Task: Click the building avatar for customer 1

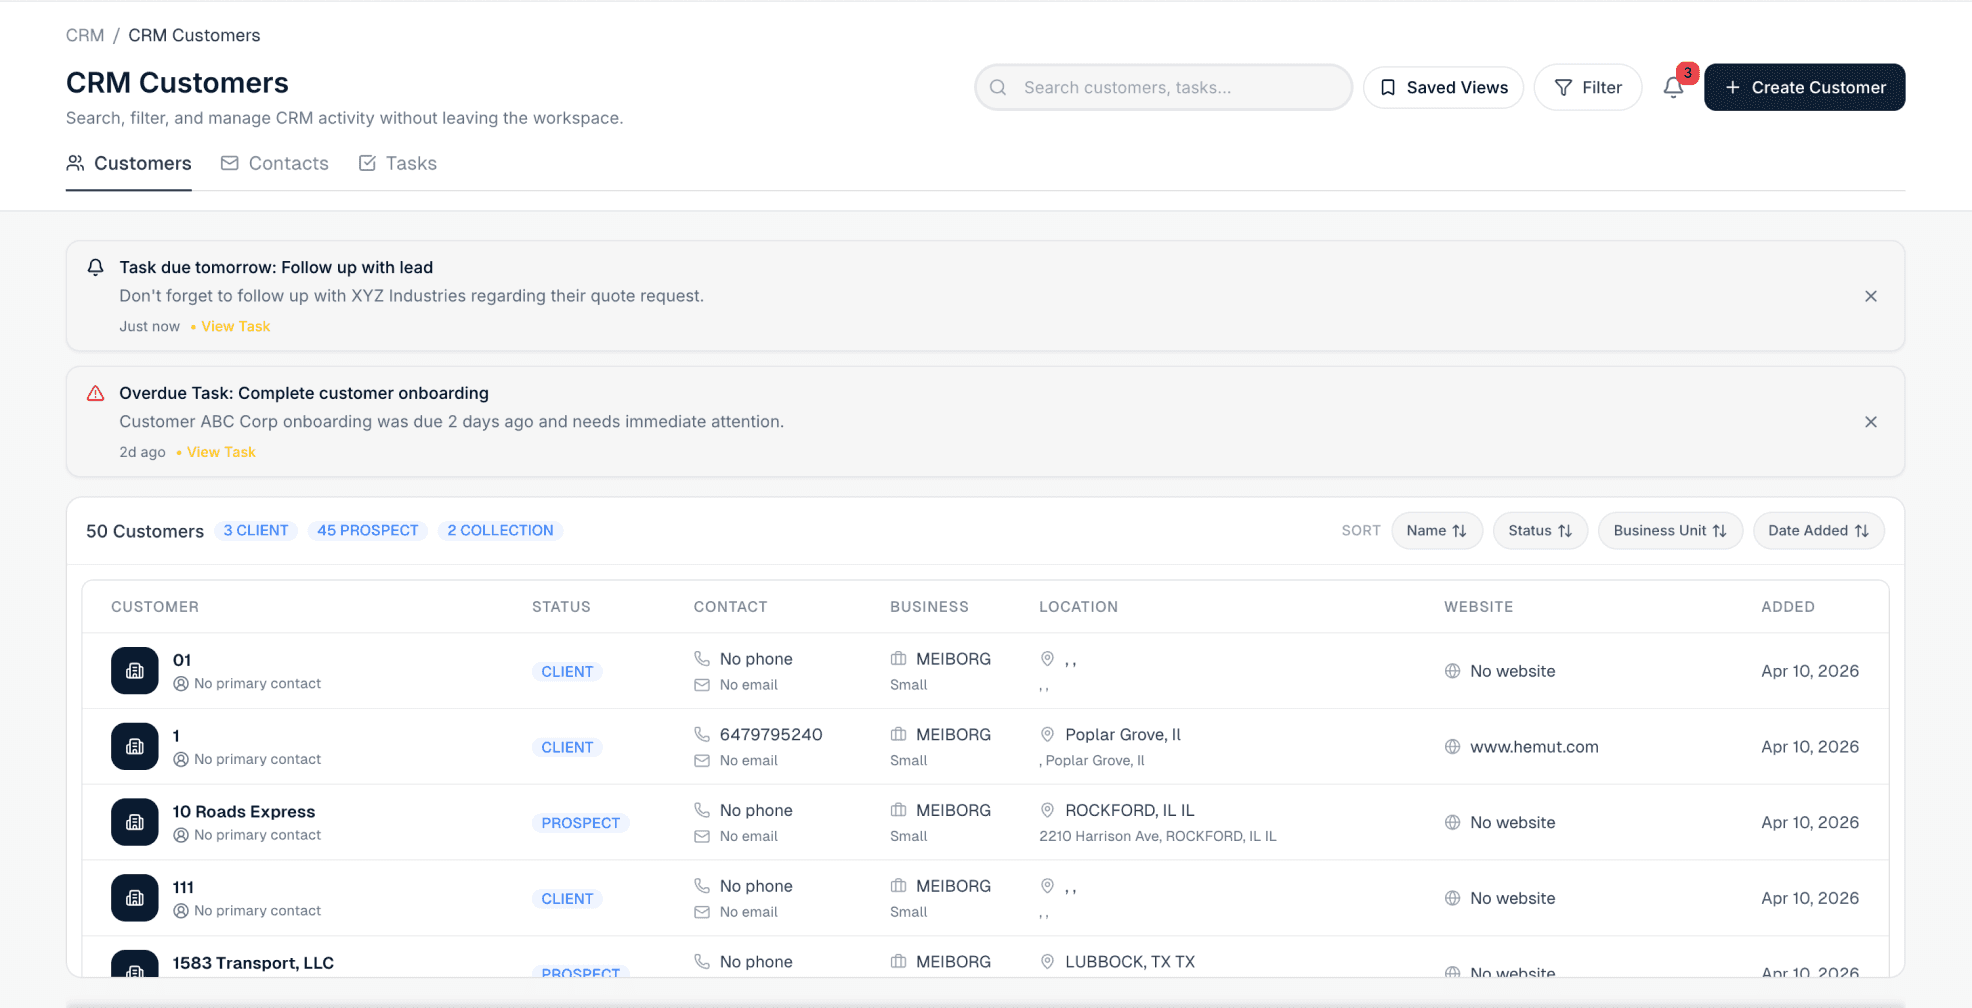Action: pyautogui.click(x=135, y=747)
